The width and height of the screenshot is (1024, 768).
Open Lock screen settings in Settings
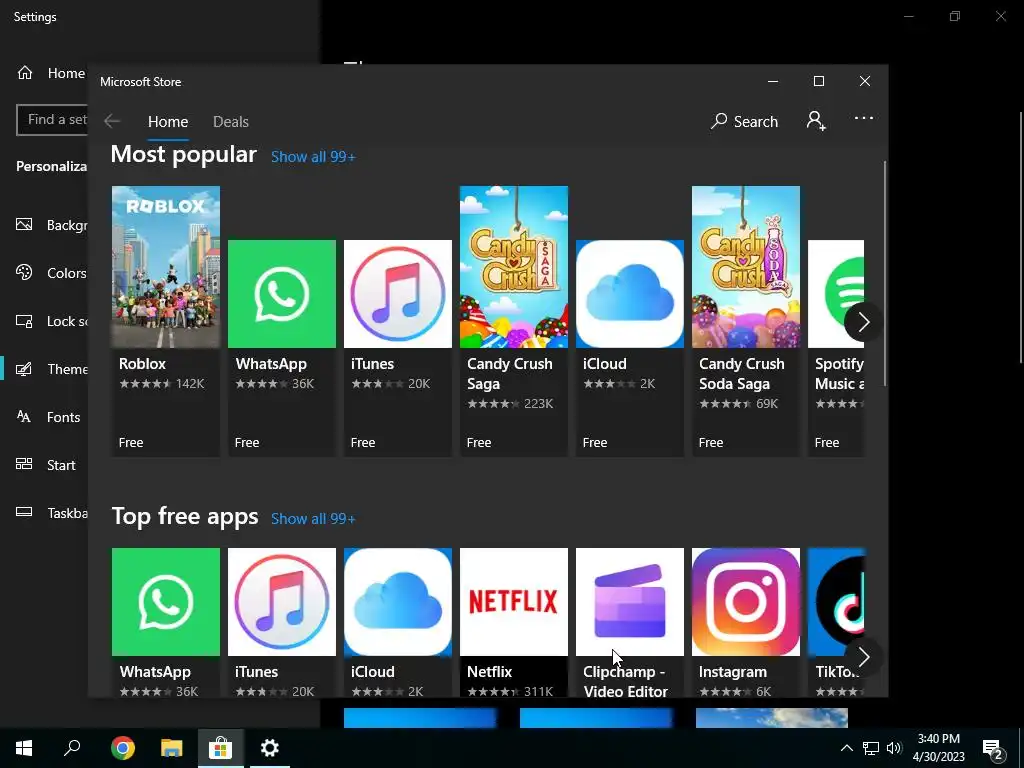(x=51, y=321)
